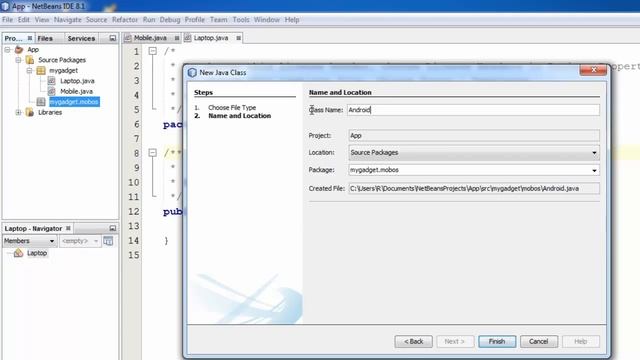Switch to the Services tab

pos(81,38)
